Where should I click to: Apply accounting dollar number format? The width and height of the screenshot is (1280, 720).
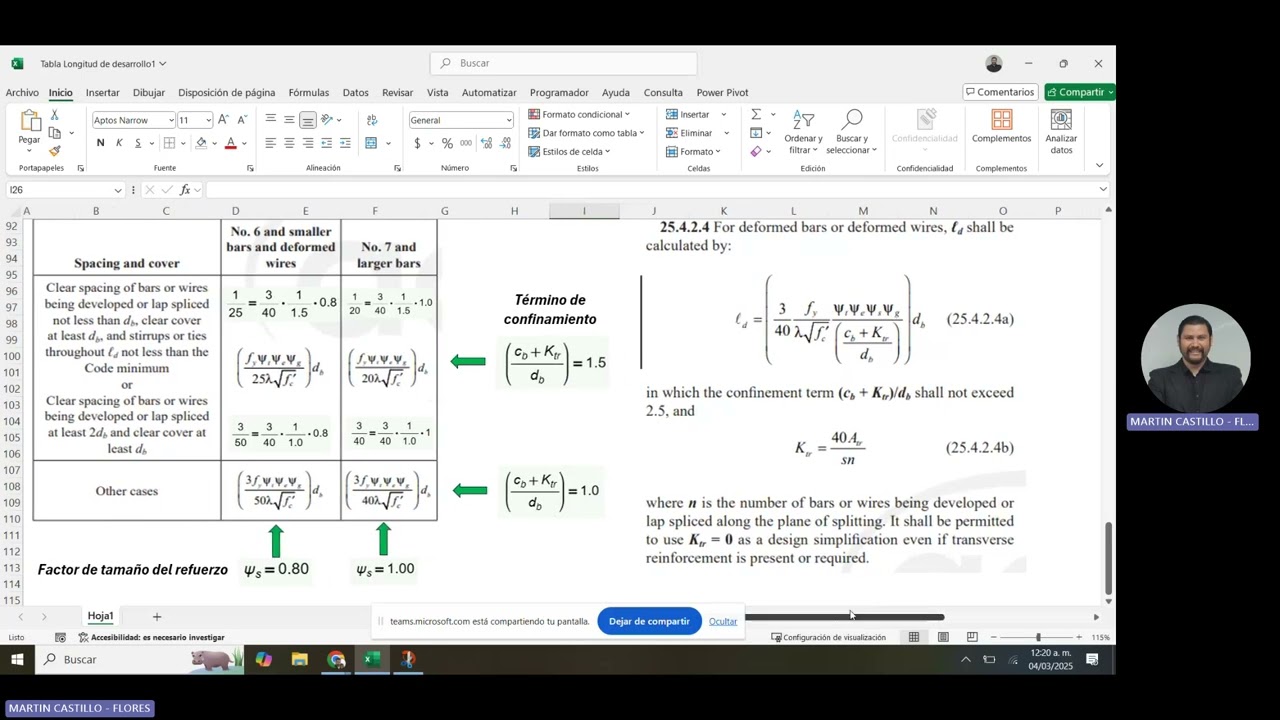(x=417, y=143)
